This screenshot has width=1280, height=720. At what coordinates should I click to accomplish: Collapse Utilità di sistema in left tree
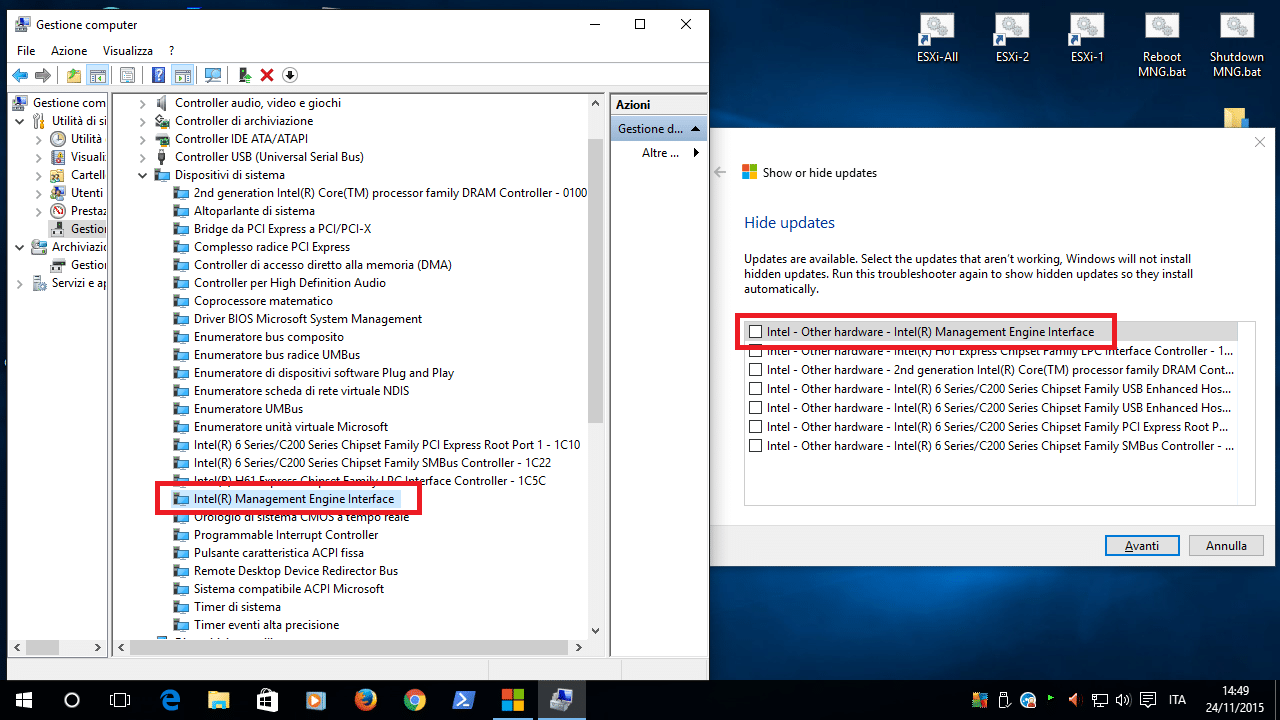[20, 121]
